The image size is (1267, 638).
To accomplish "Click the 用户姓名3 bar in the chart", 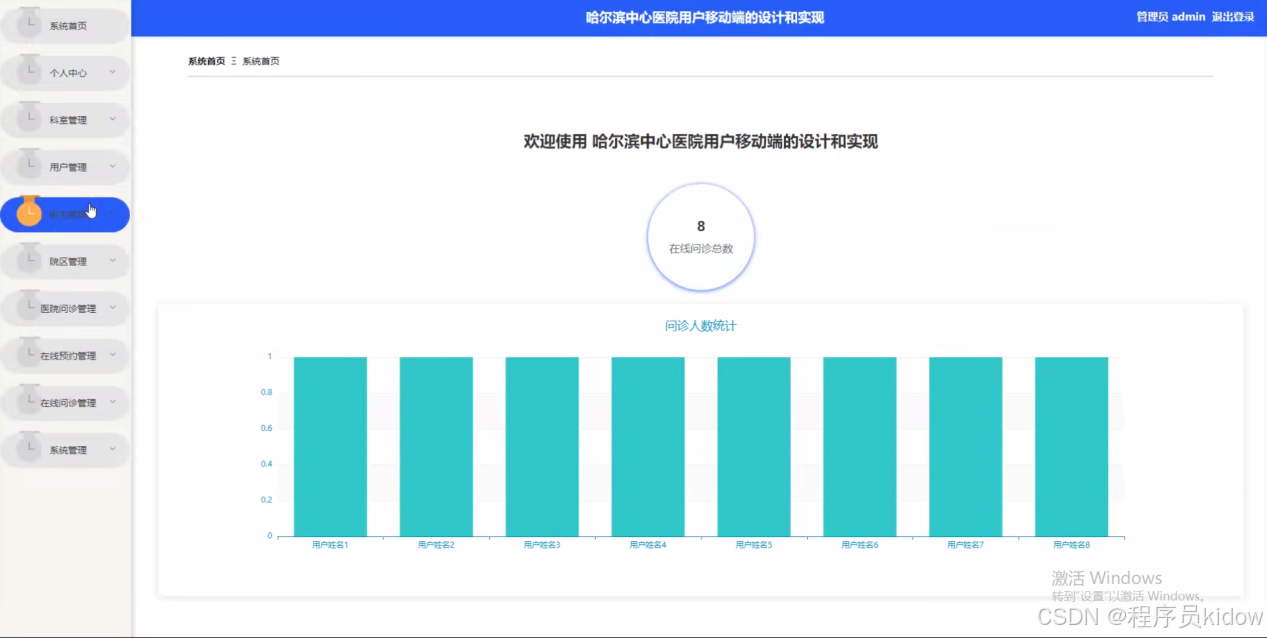I will [x=541, y=450].
